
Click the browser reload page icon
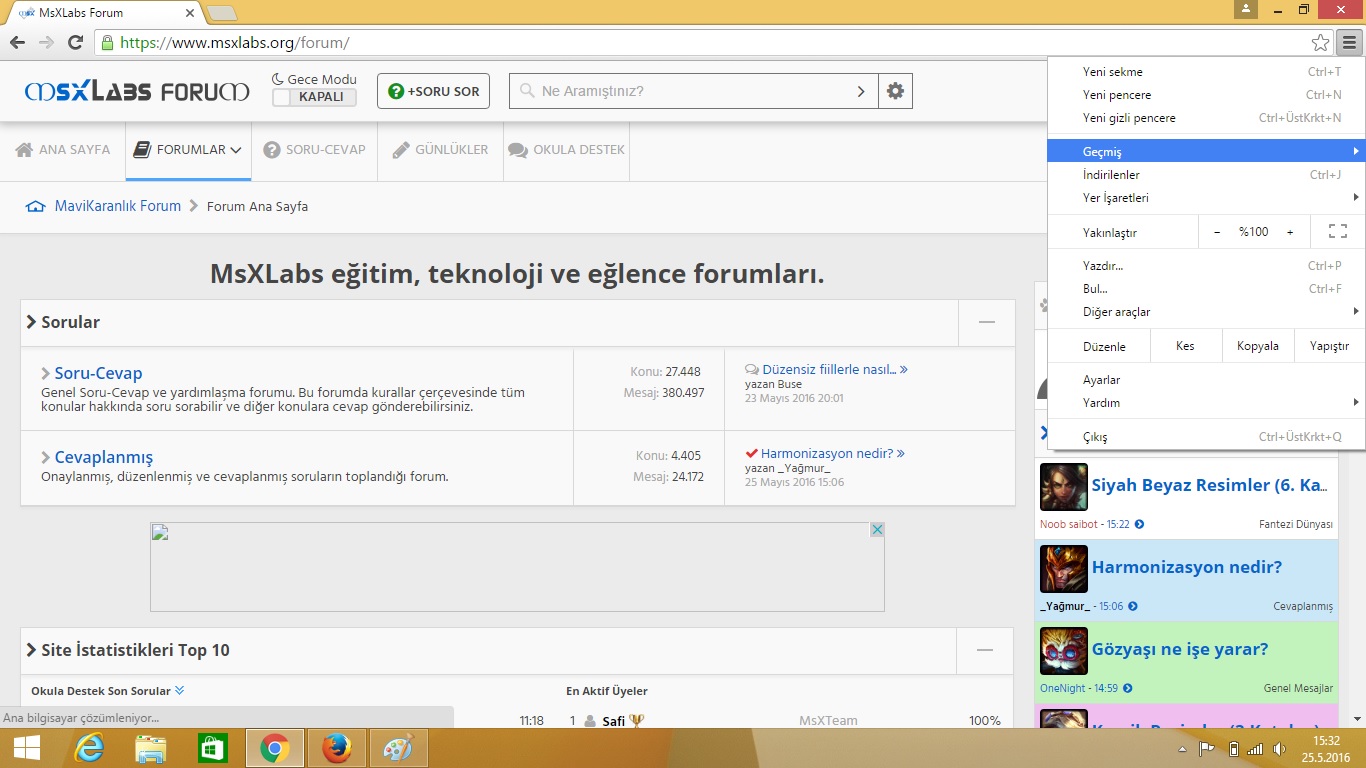75,43
